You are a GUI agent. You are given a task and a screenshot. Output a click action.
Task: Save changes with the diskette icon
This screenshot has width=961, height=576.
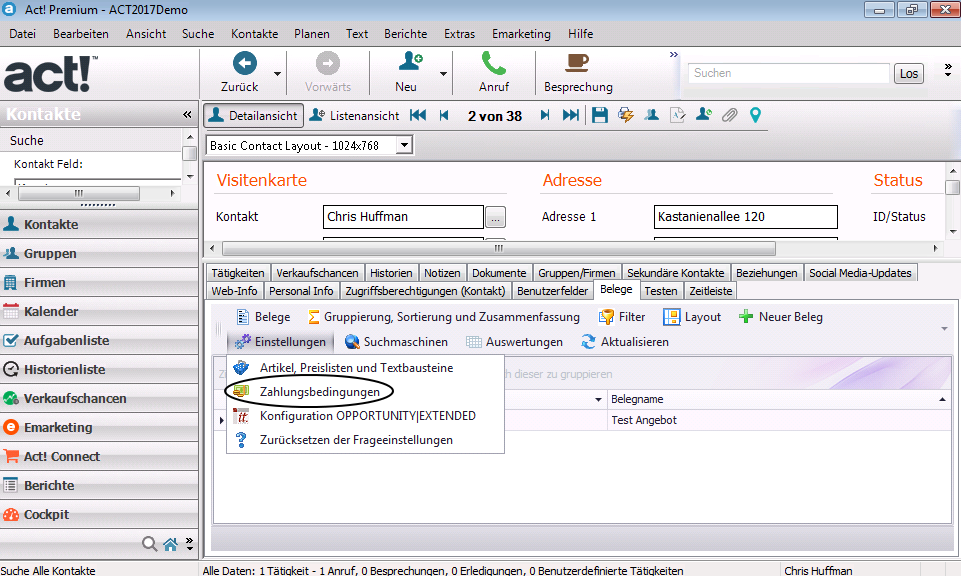[x=599, y=115]
